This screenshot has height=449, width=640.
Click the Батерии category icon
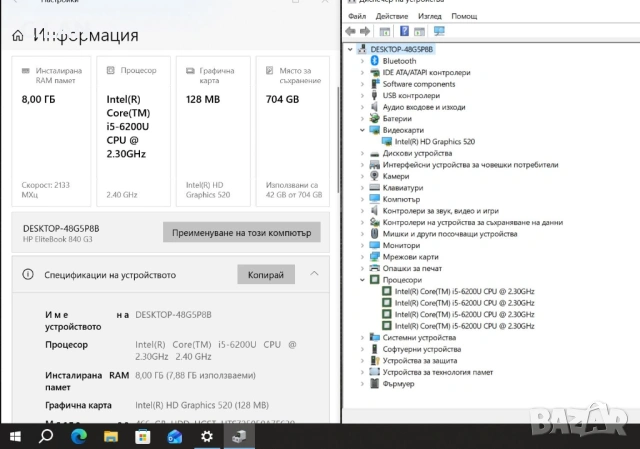click(374, 118)
